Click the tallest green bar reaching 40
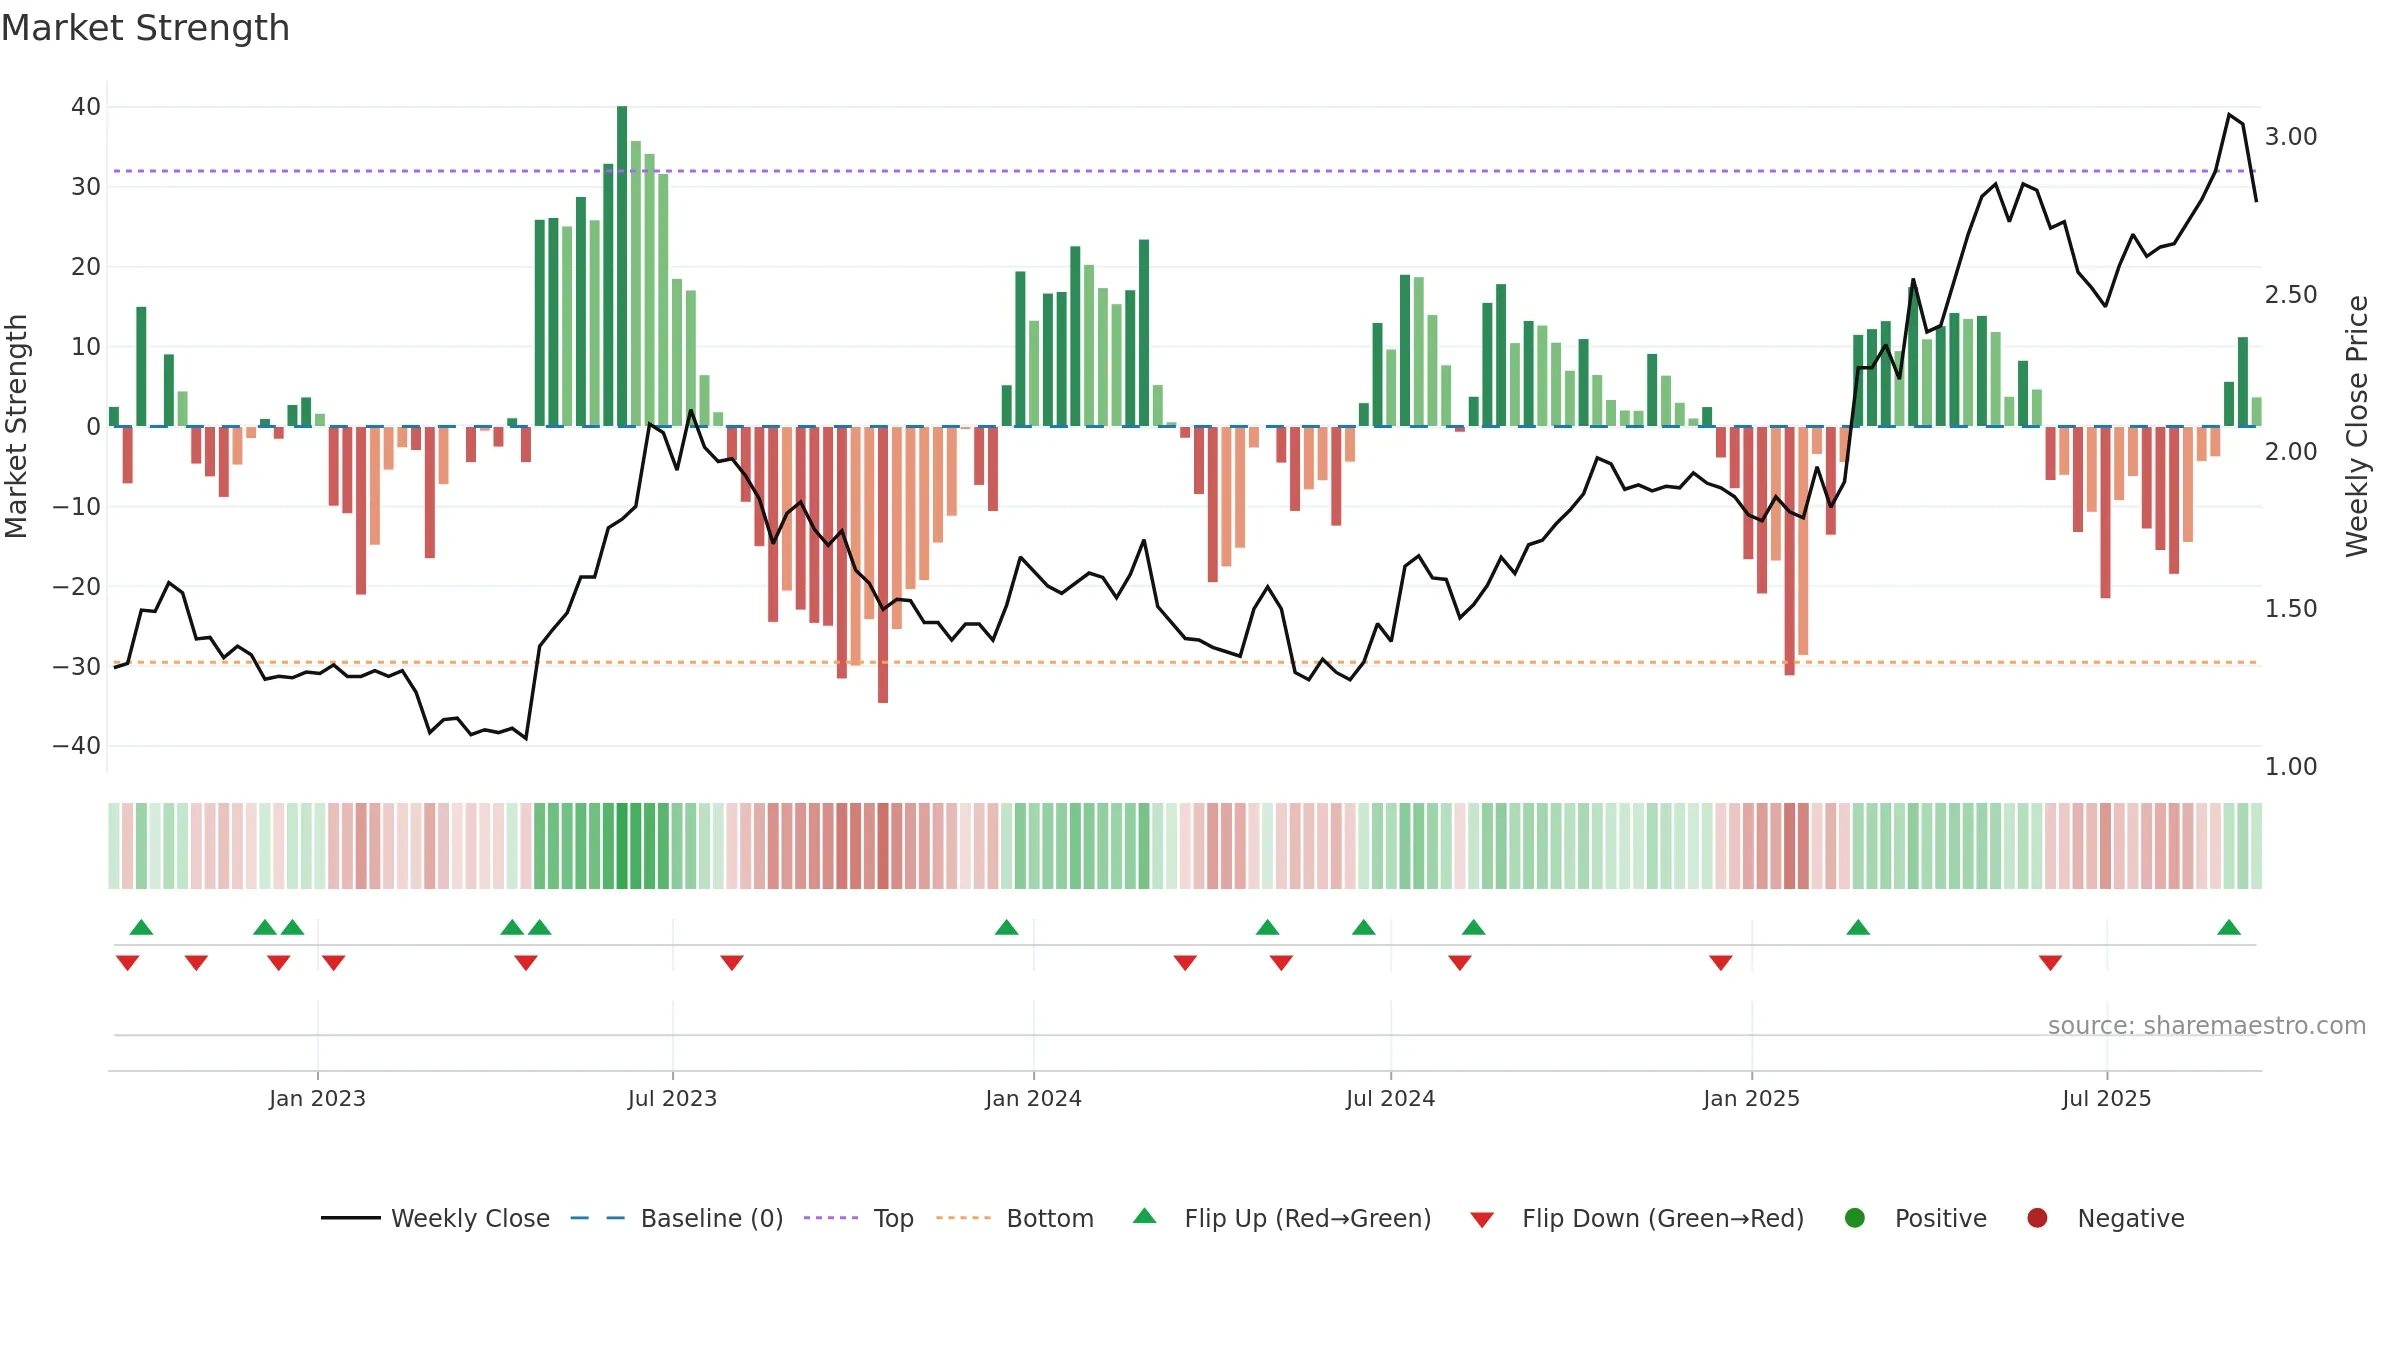The height and width of the screenshot is (1350, 2400). (622, 266)
